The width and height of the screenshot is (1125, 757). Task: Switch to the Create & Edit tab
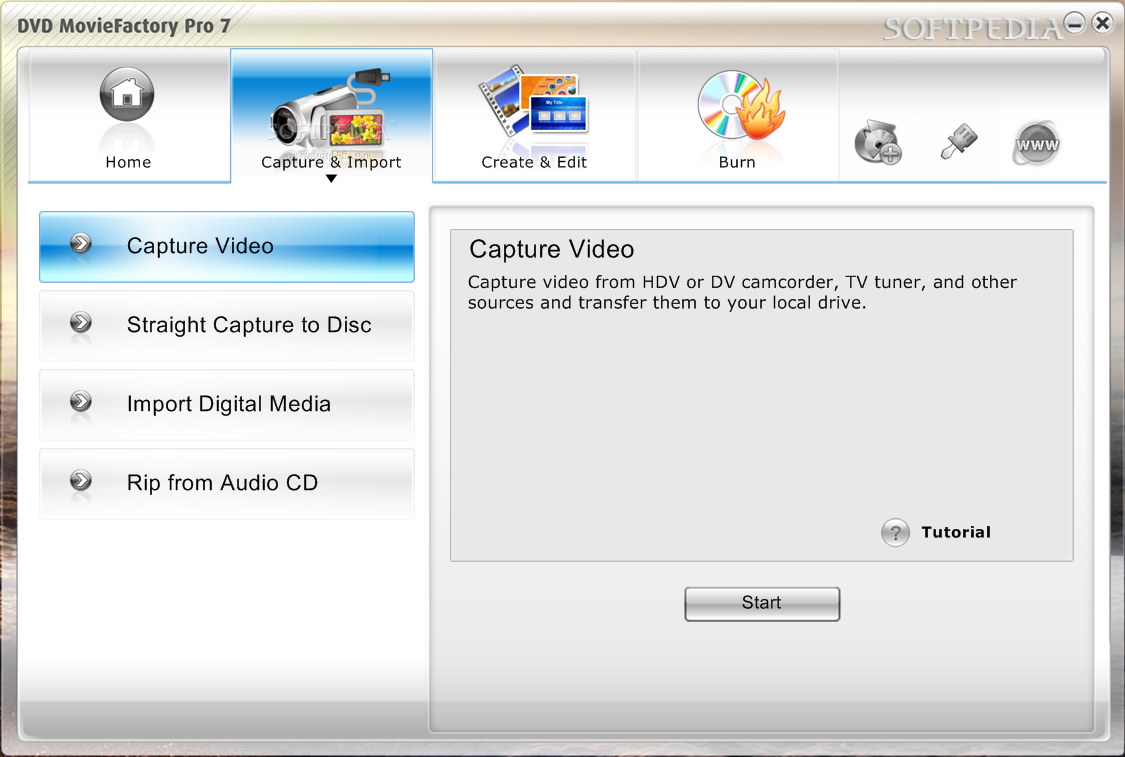[x=535, y=116]
